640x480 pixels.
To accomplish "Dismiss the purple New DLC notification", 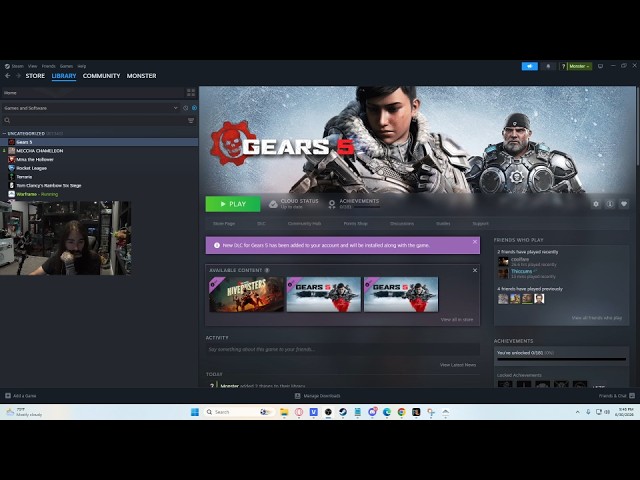I will coord(475,242).
